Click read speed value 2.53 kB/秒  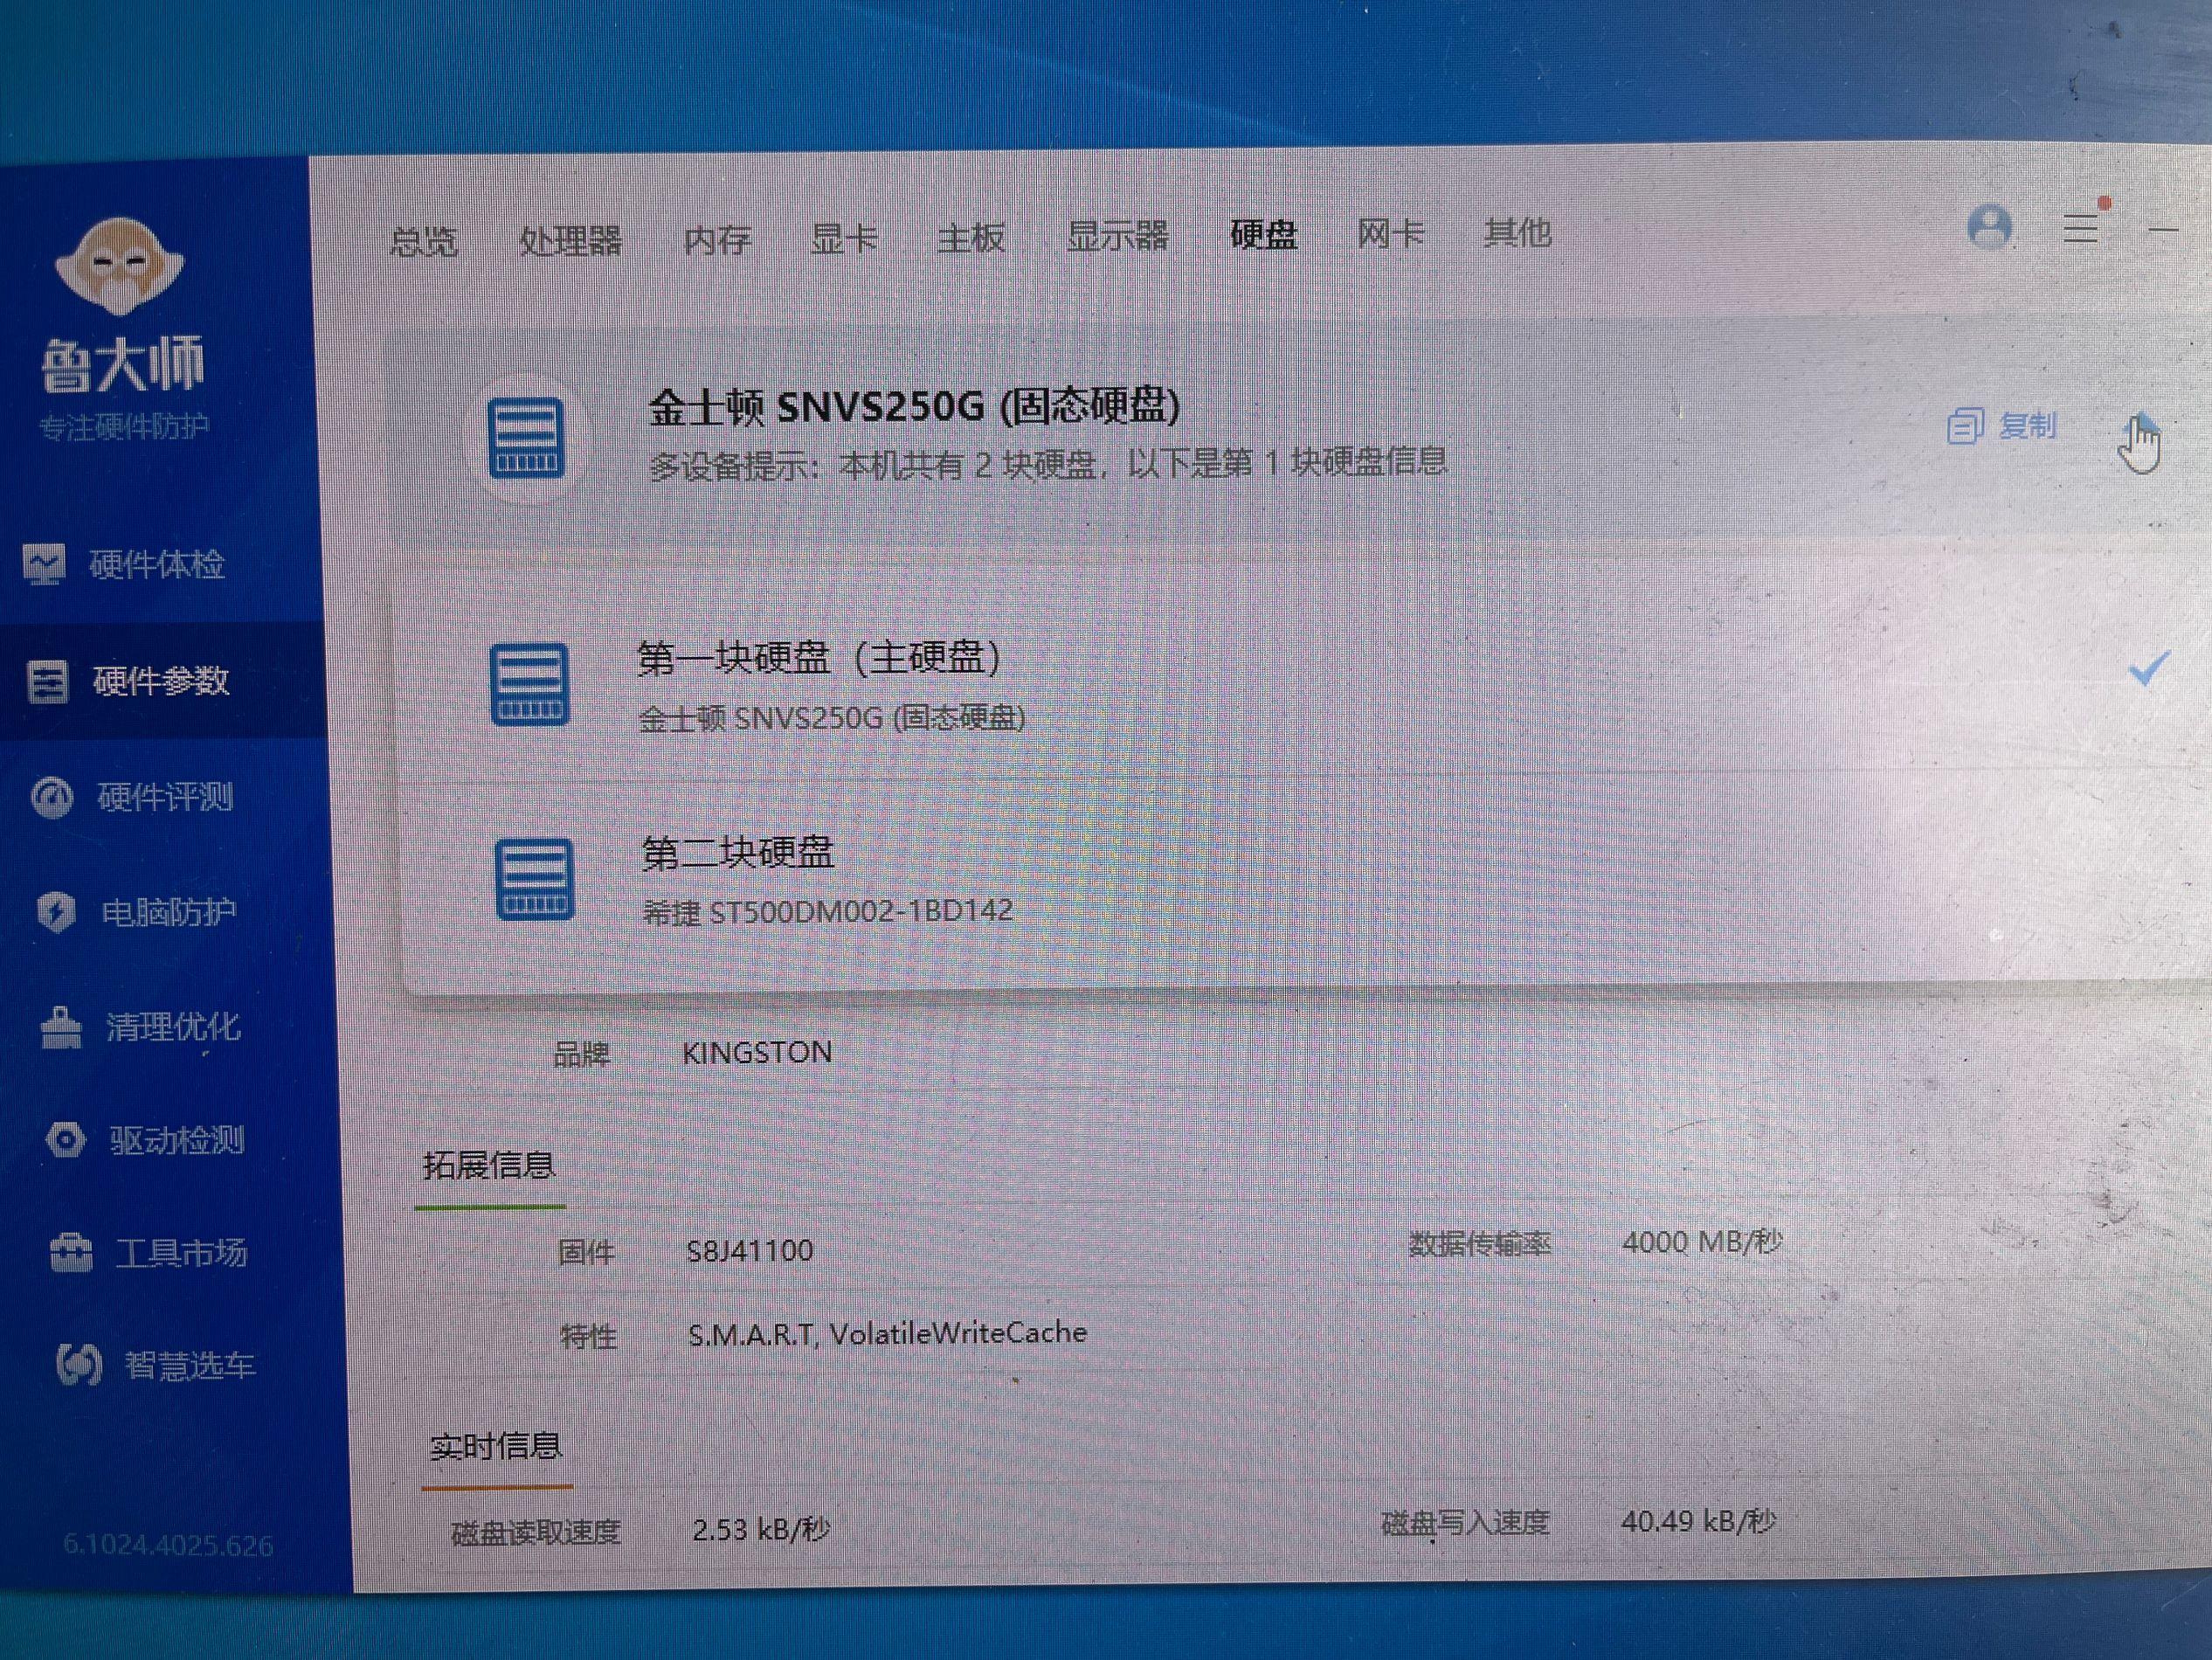tap(761, 1529)
